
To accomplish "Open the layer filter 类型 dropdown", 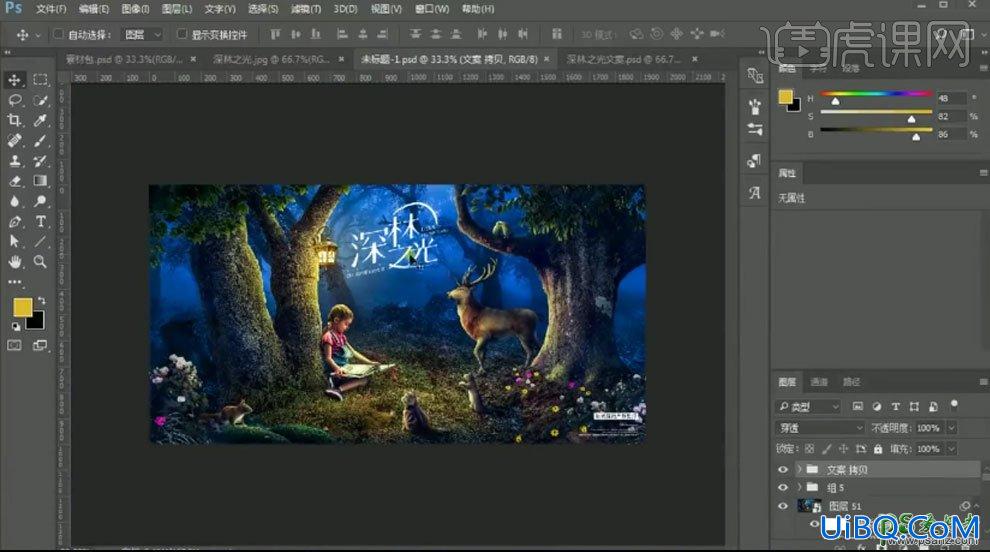I will click(808, 406).
